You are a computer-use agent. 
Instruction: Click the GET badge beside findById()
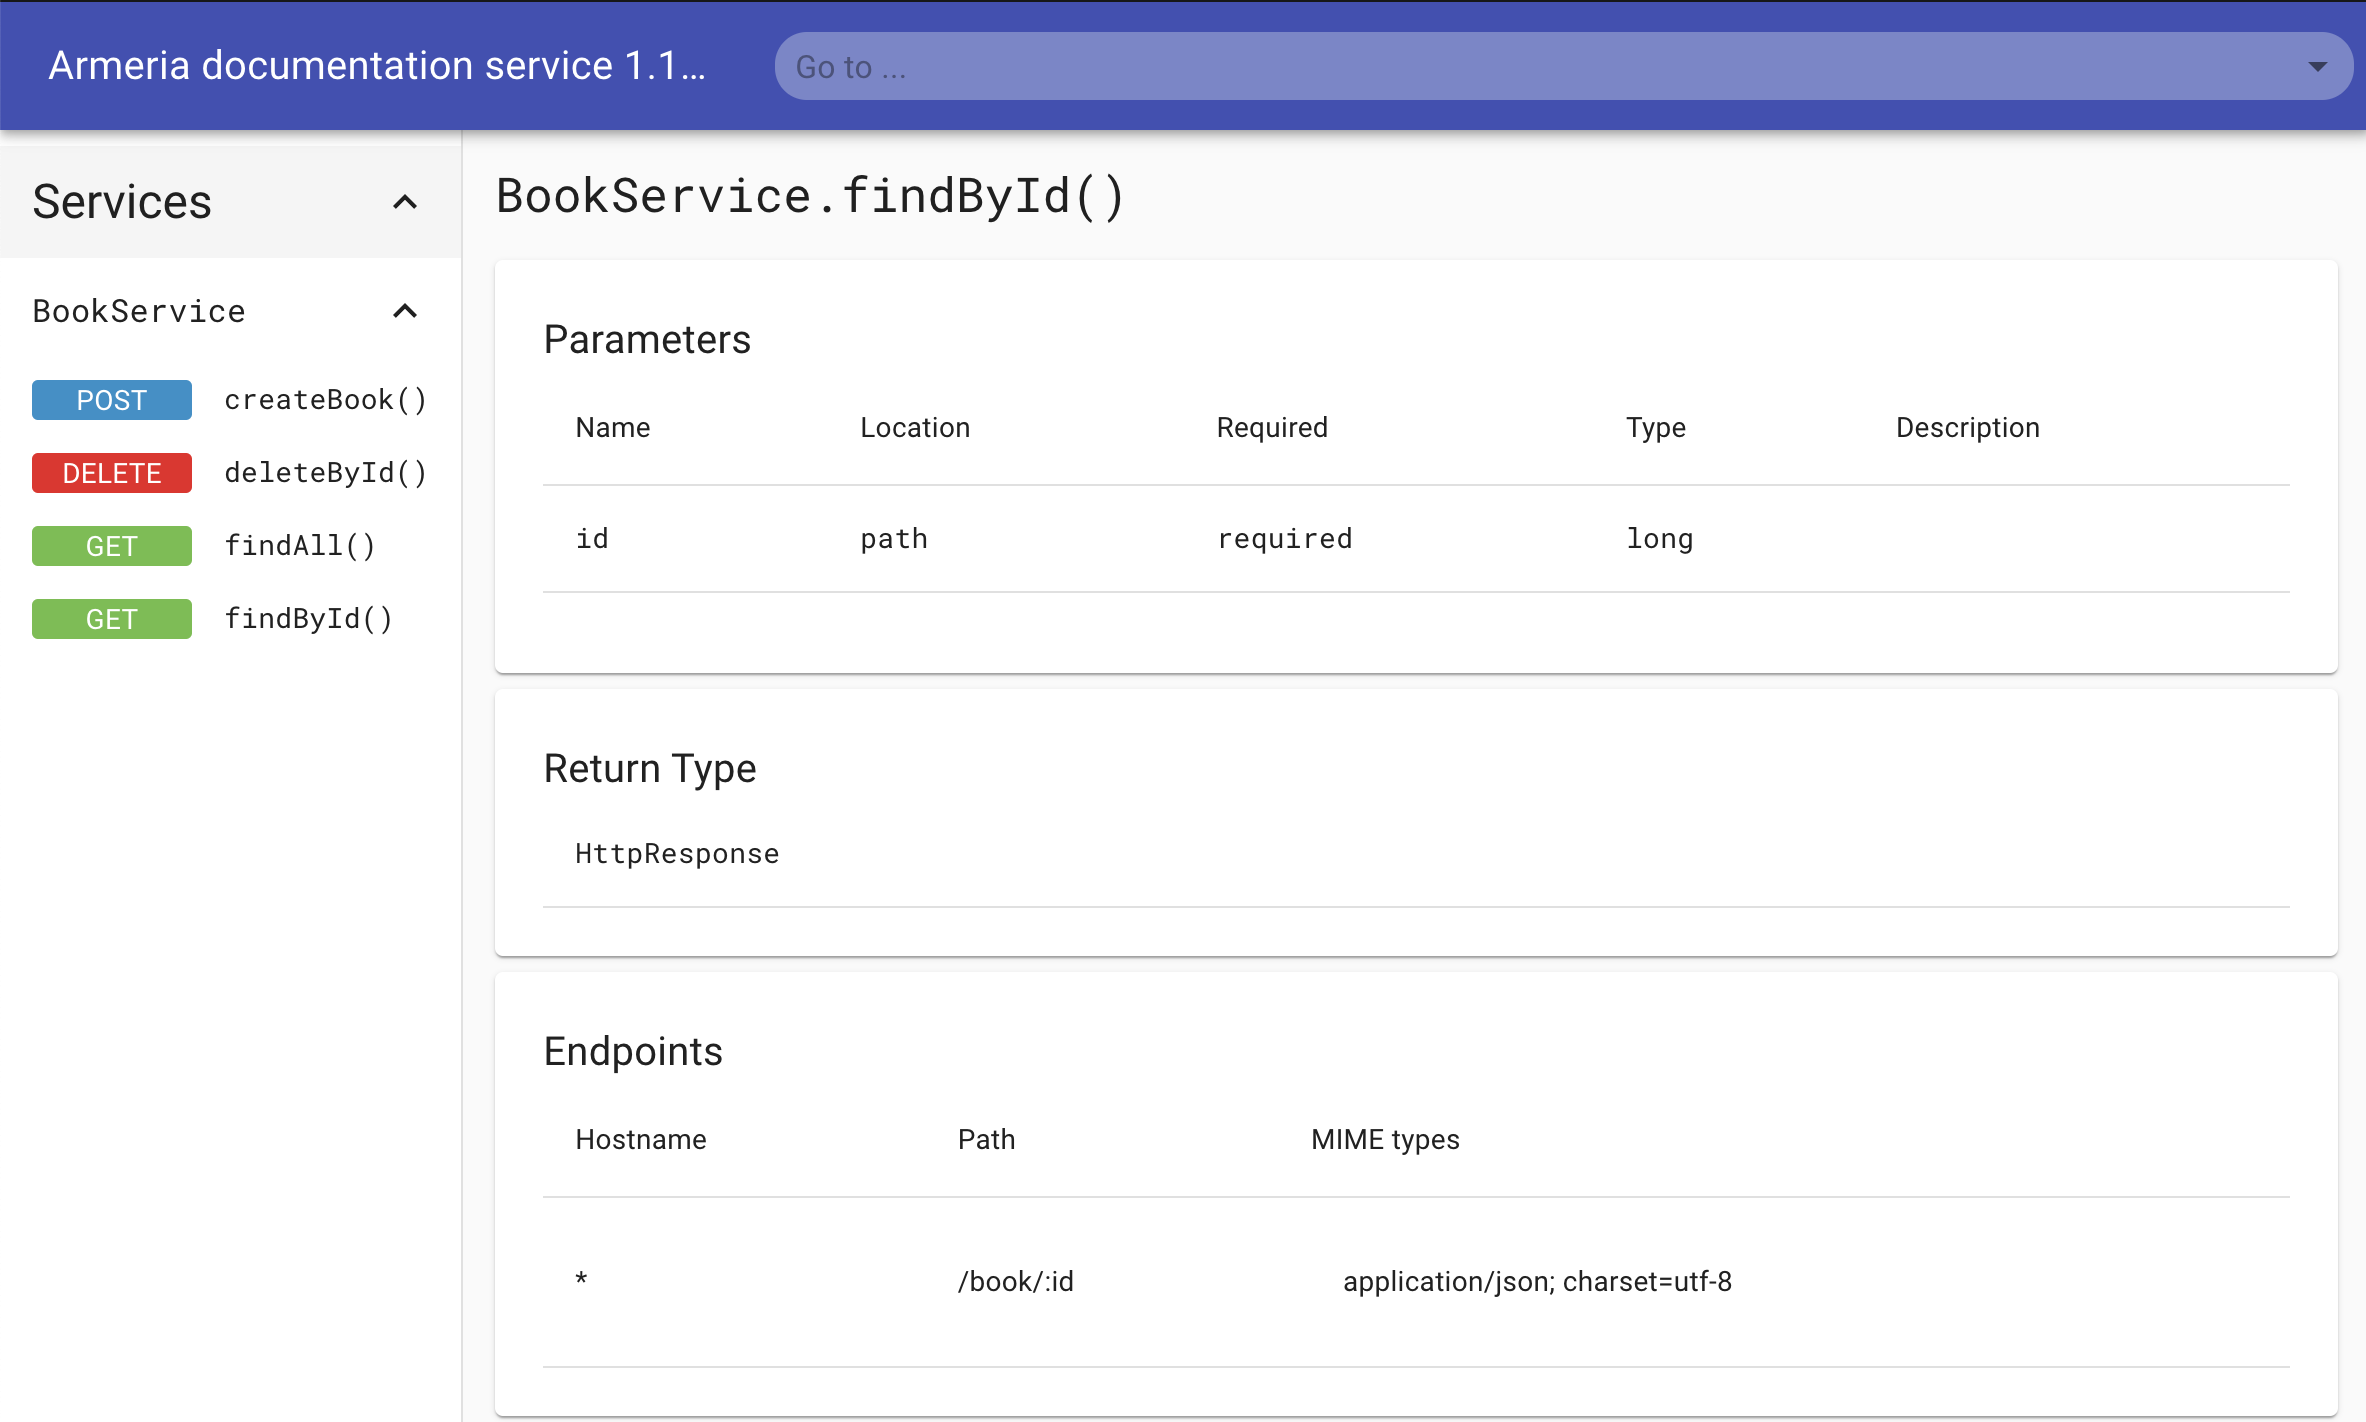click(111, 619)
